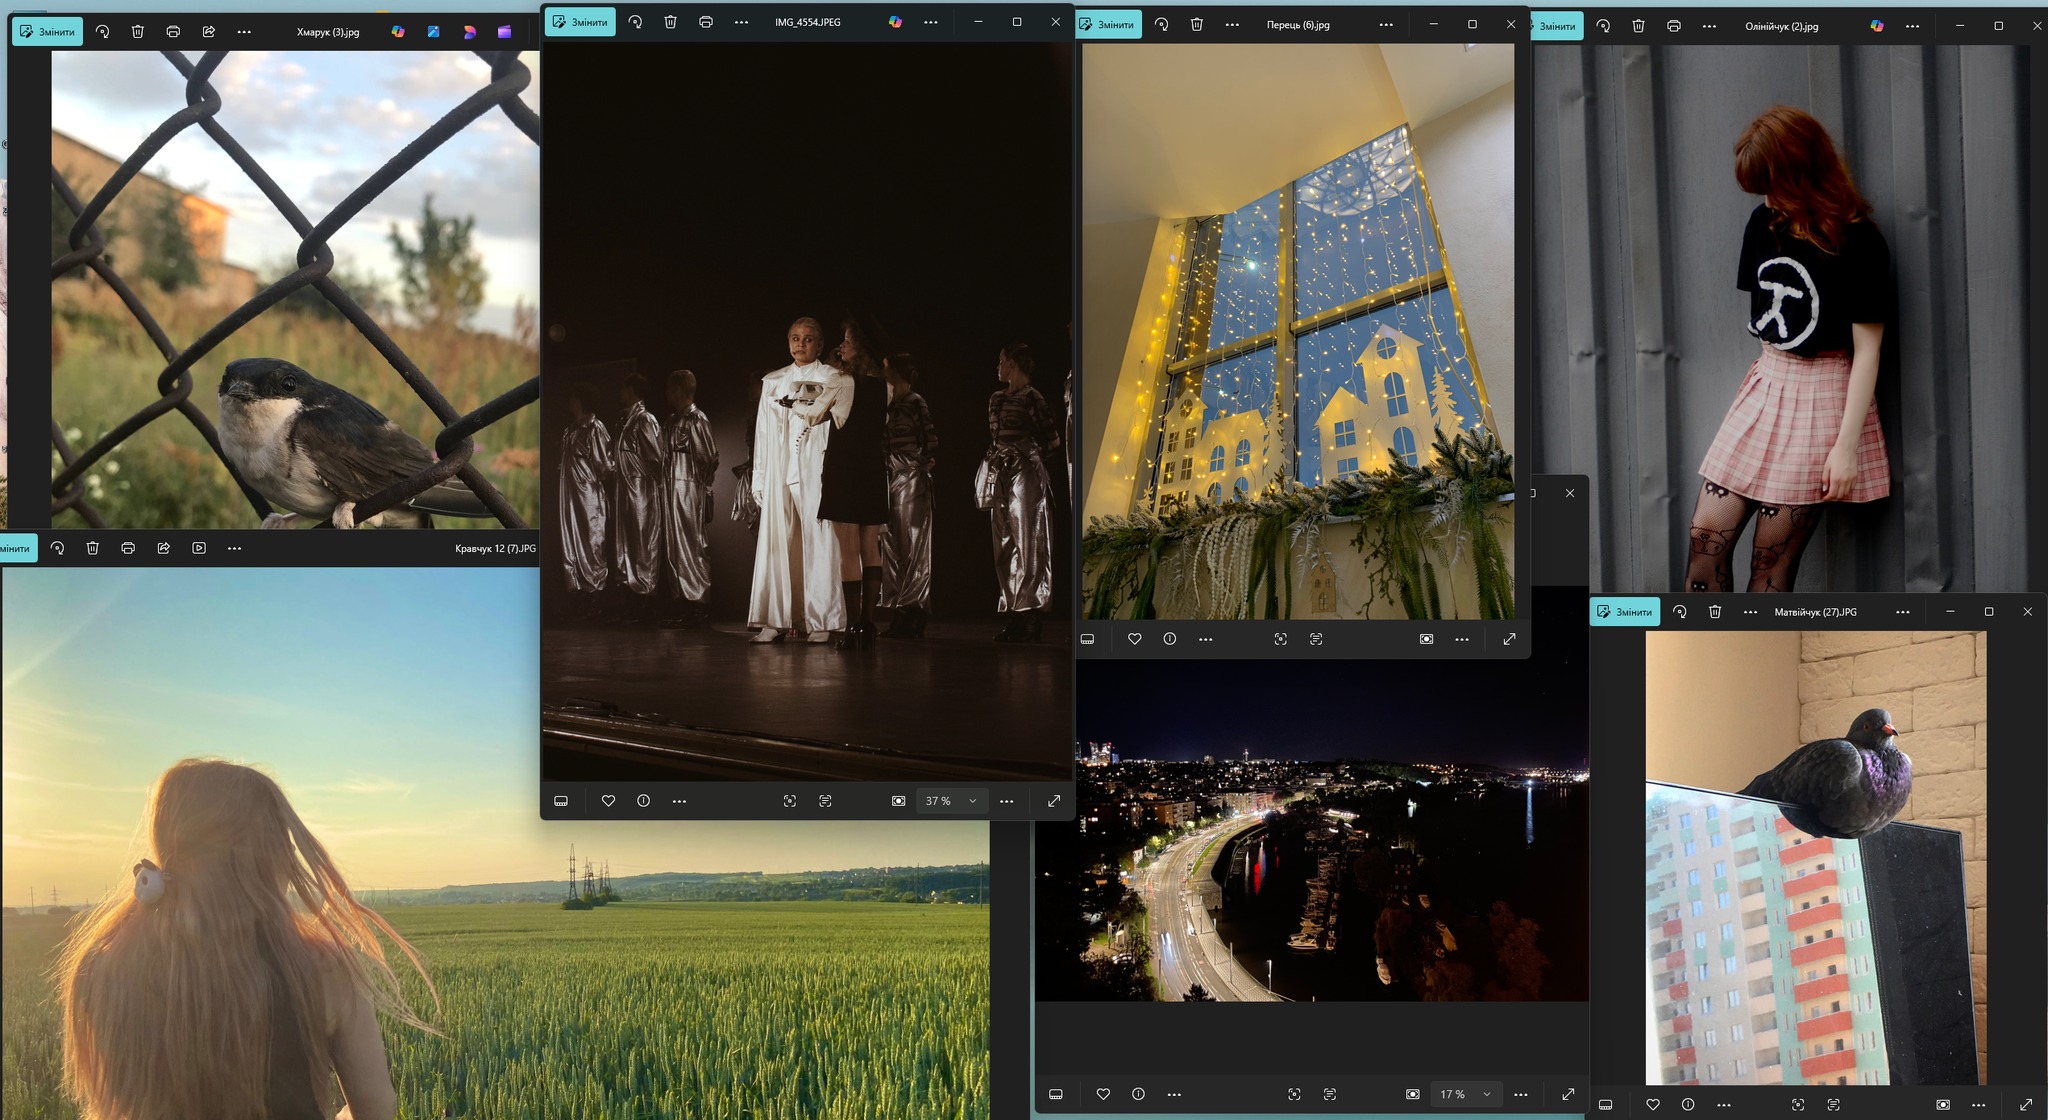
Task: Share the Хмарук (3).jpg image
Action: [209, 32]
